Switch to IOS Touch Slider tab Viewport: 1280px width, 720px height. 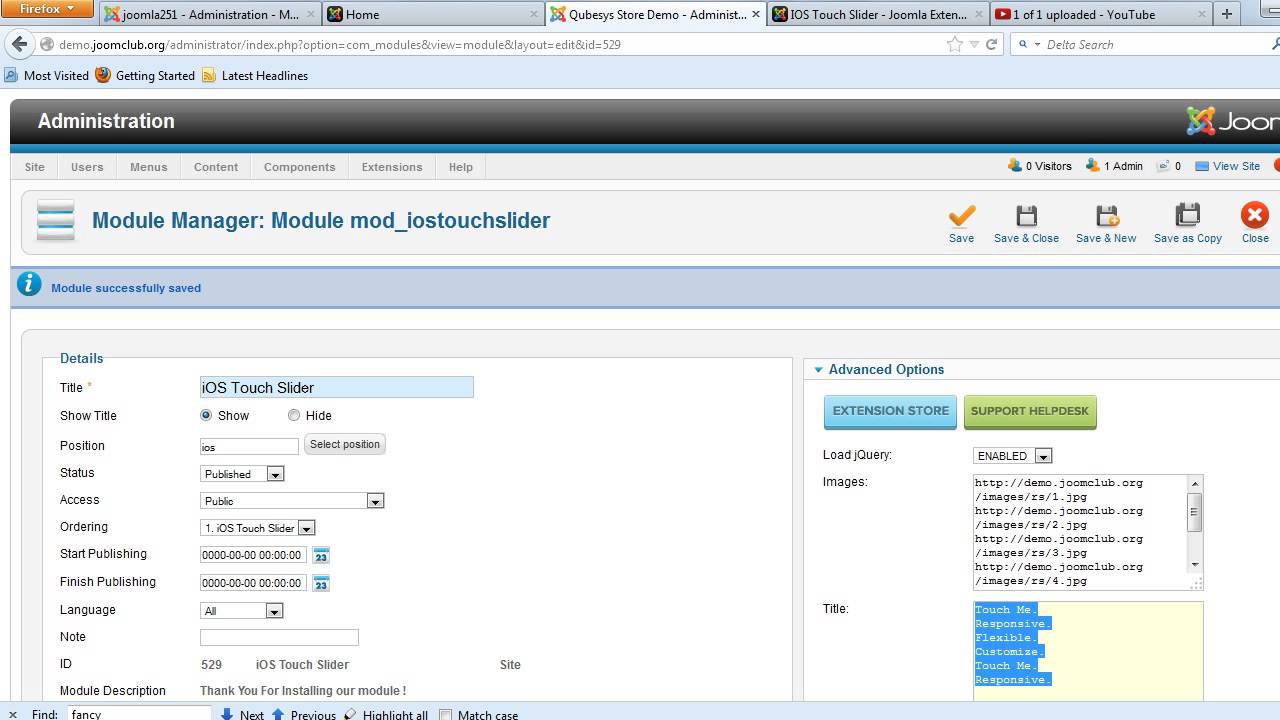tap(878, 14)
